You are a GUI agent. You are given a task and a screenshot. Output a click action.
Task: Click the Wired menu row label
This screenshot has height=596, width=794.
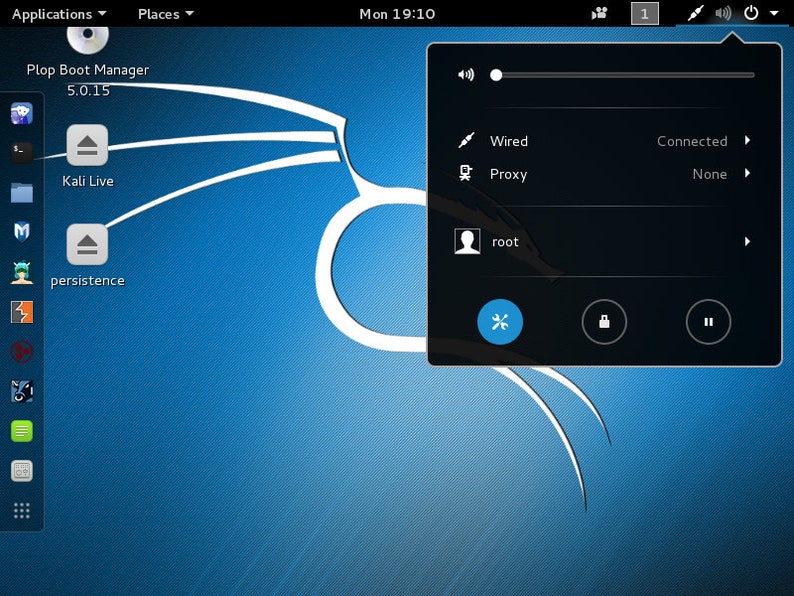click(508, 141)
